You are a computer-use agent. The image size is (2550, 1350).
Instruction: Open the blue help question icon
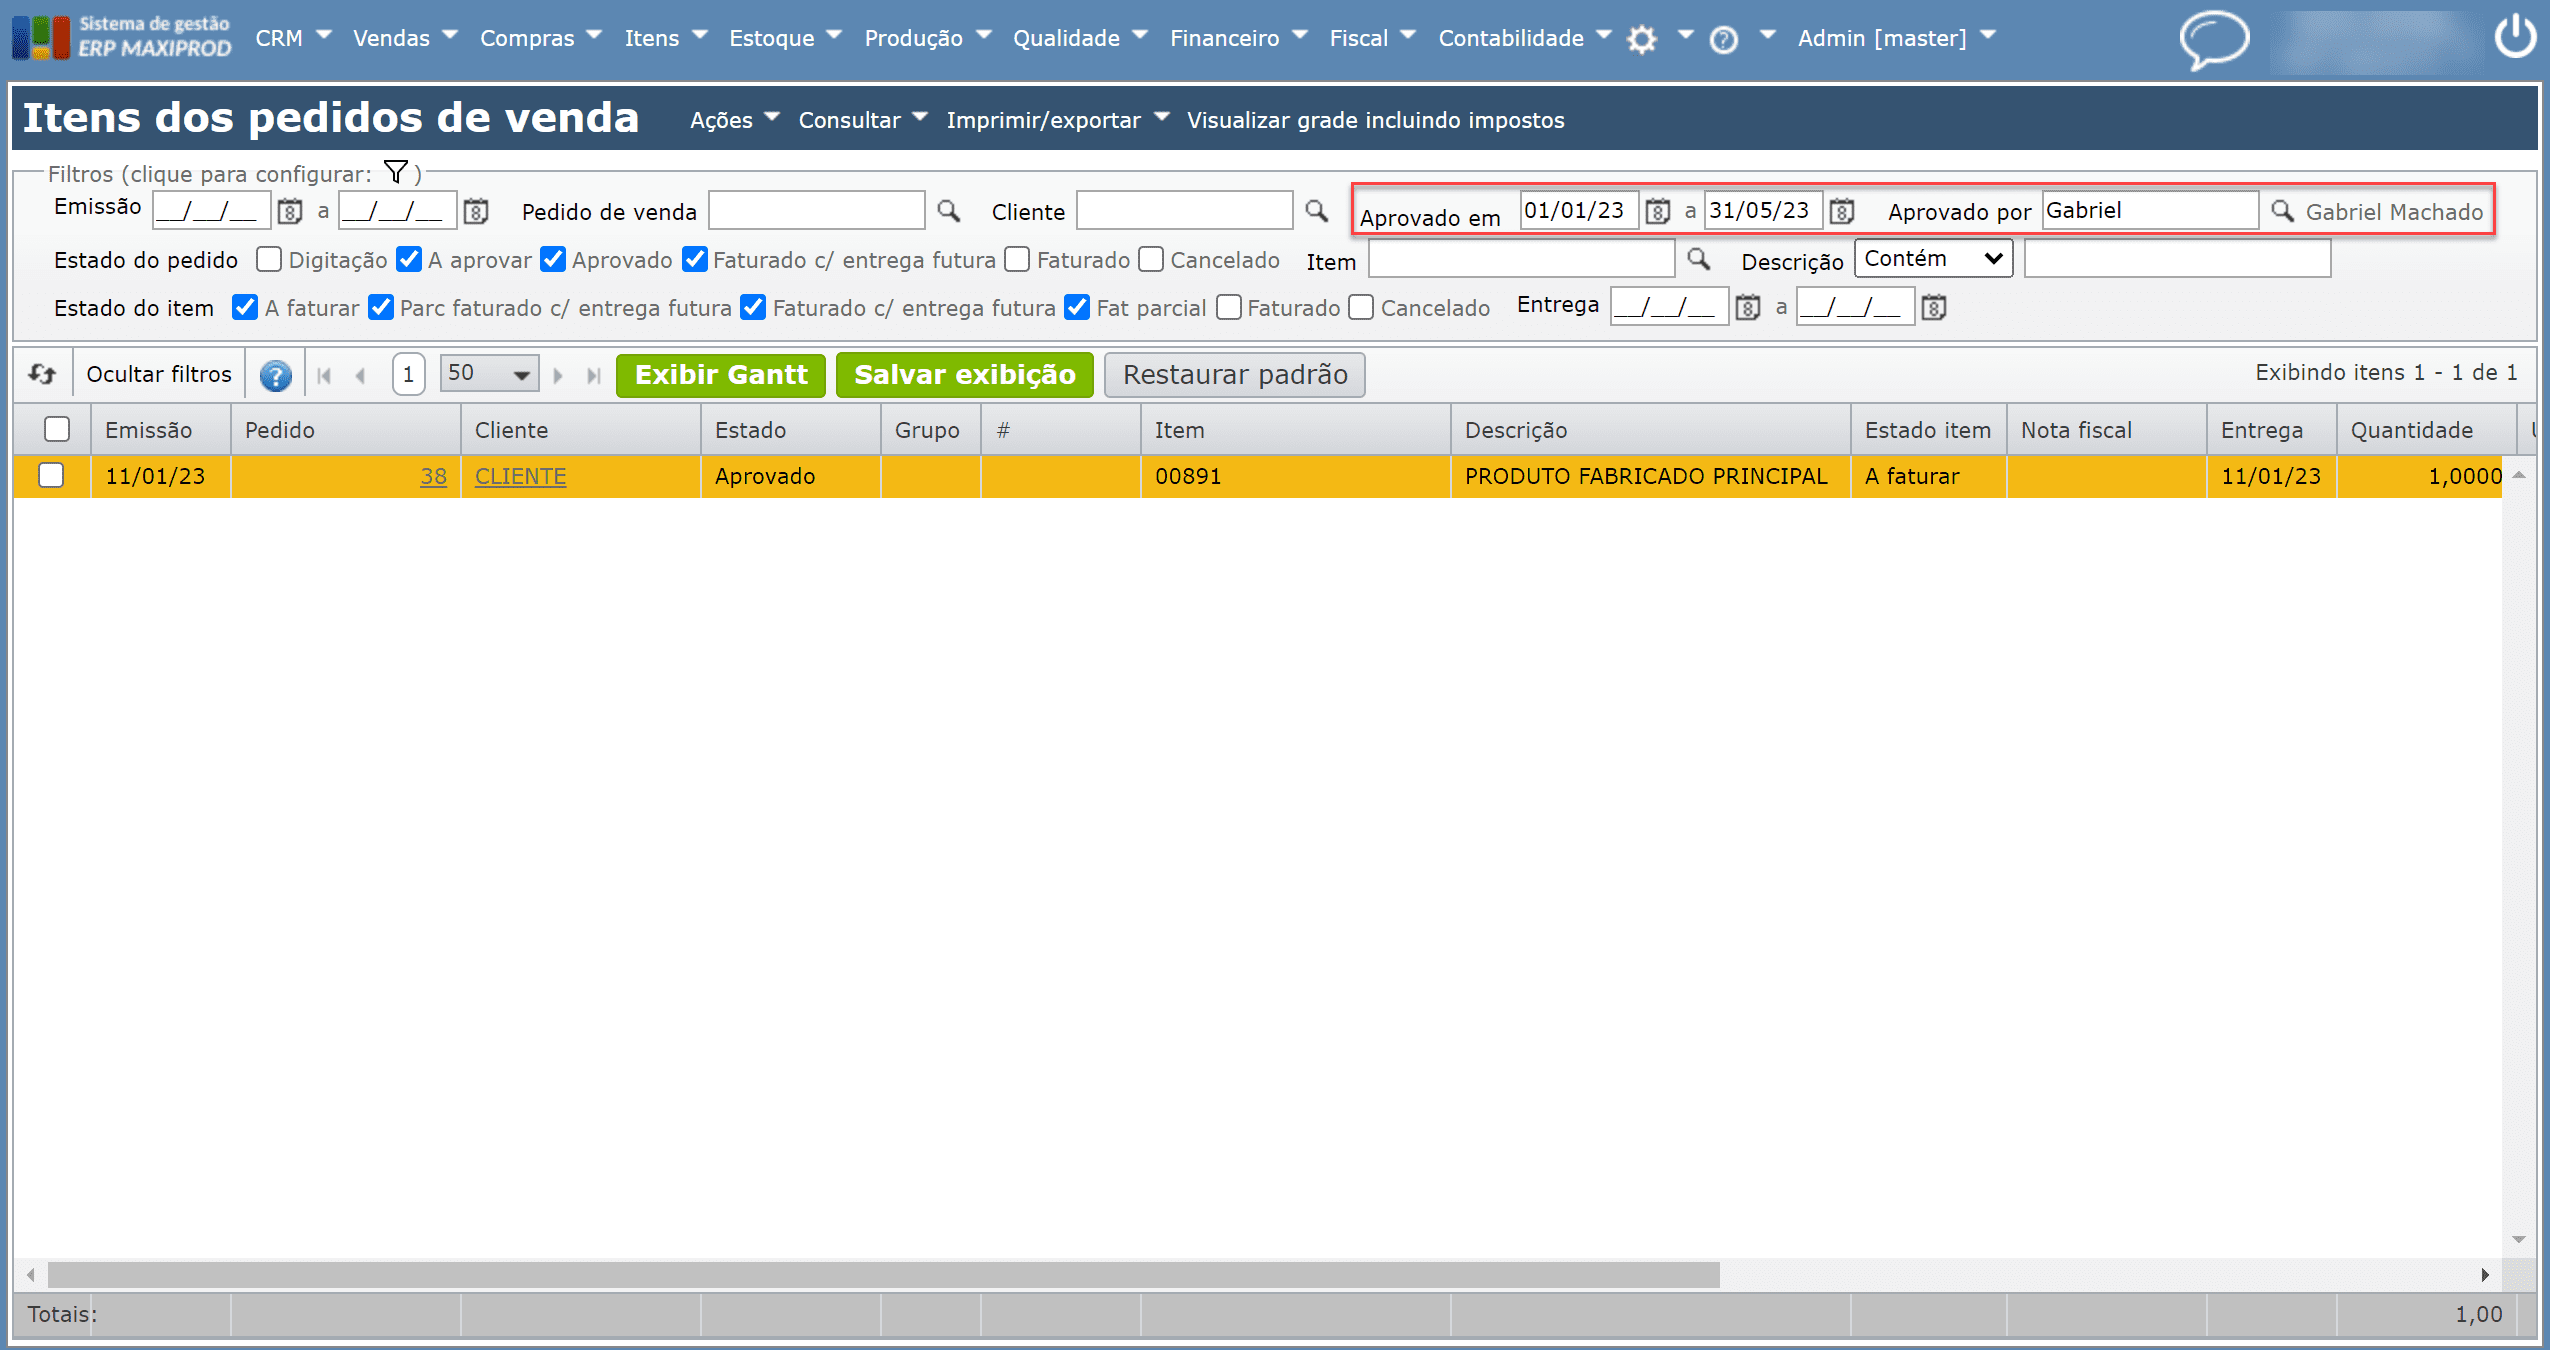click(x=275, y=376)
